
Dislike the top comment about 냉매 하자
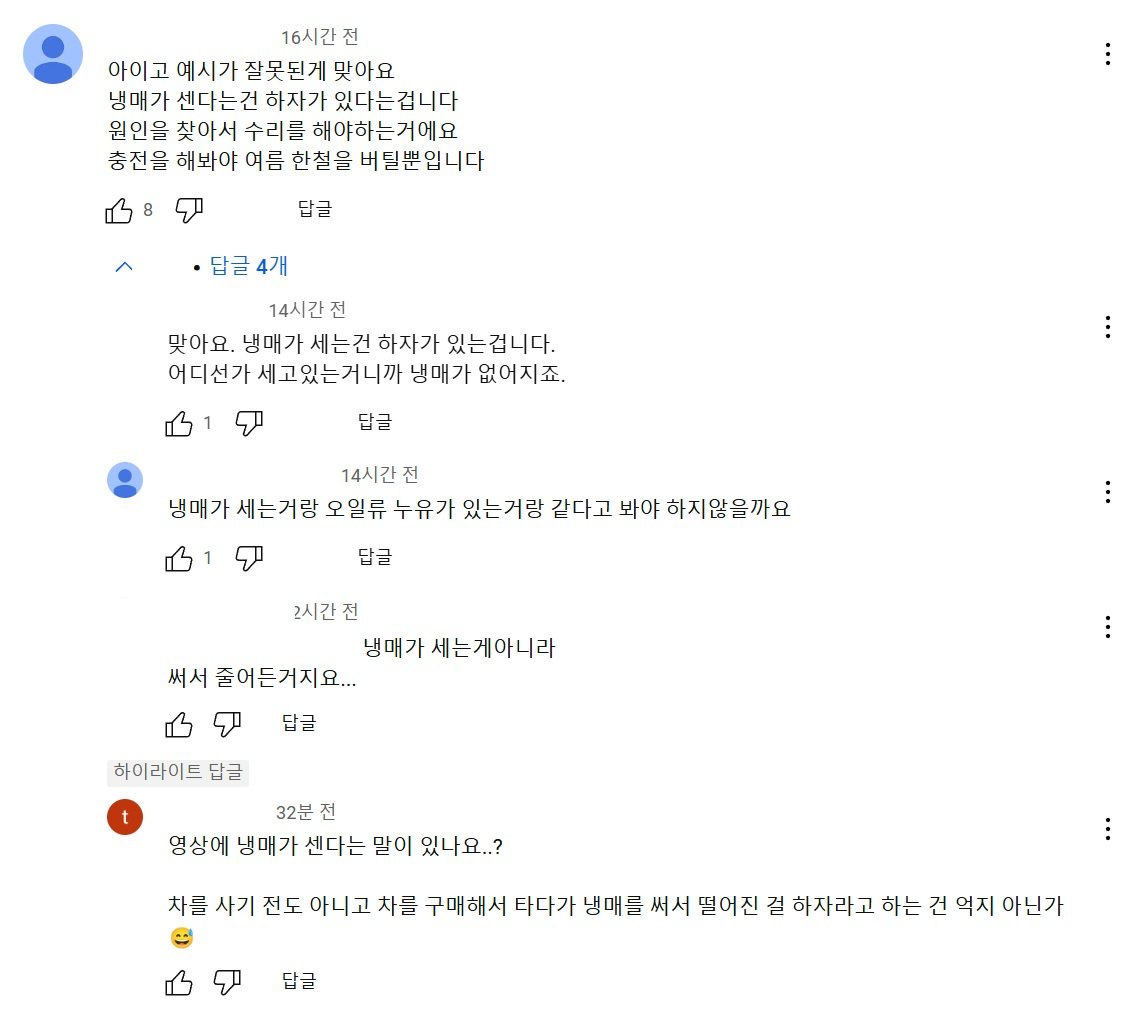[x=189, y=210]
